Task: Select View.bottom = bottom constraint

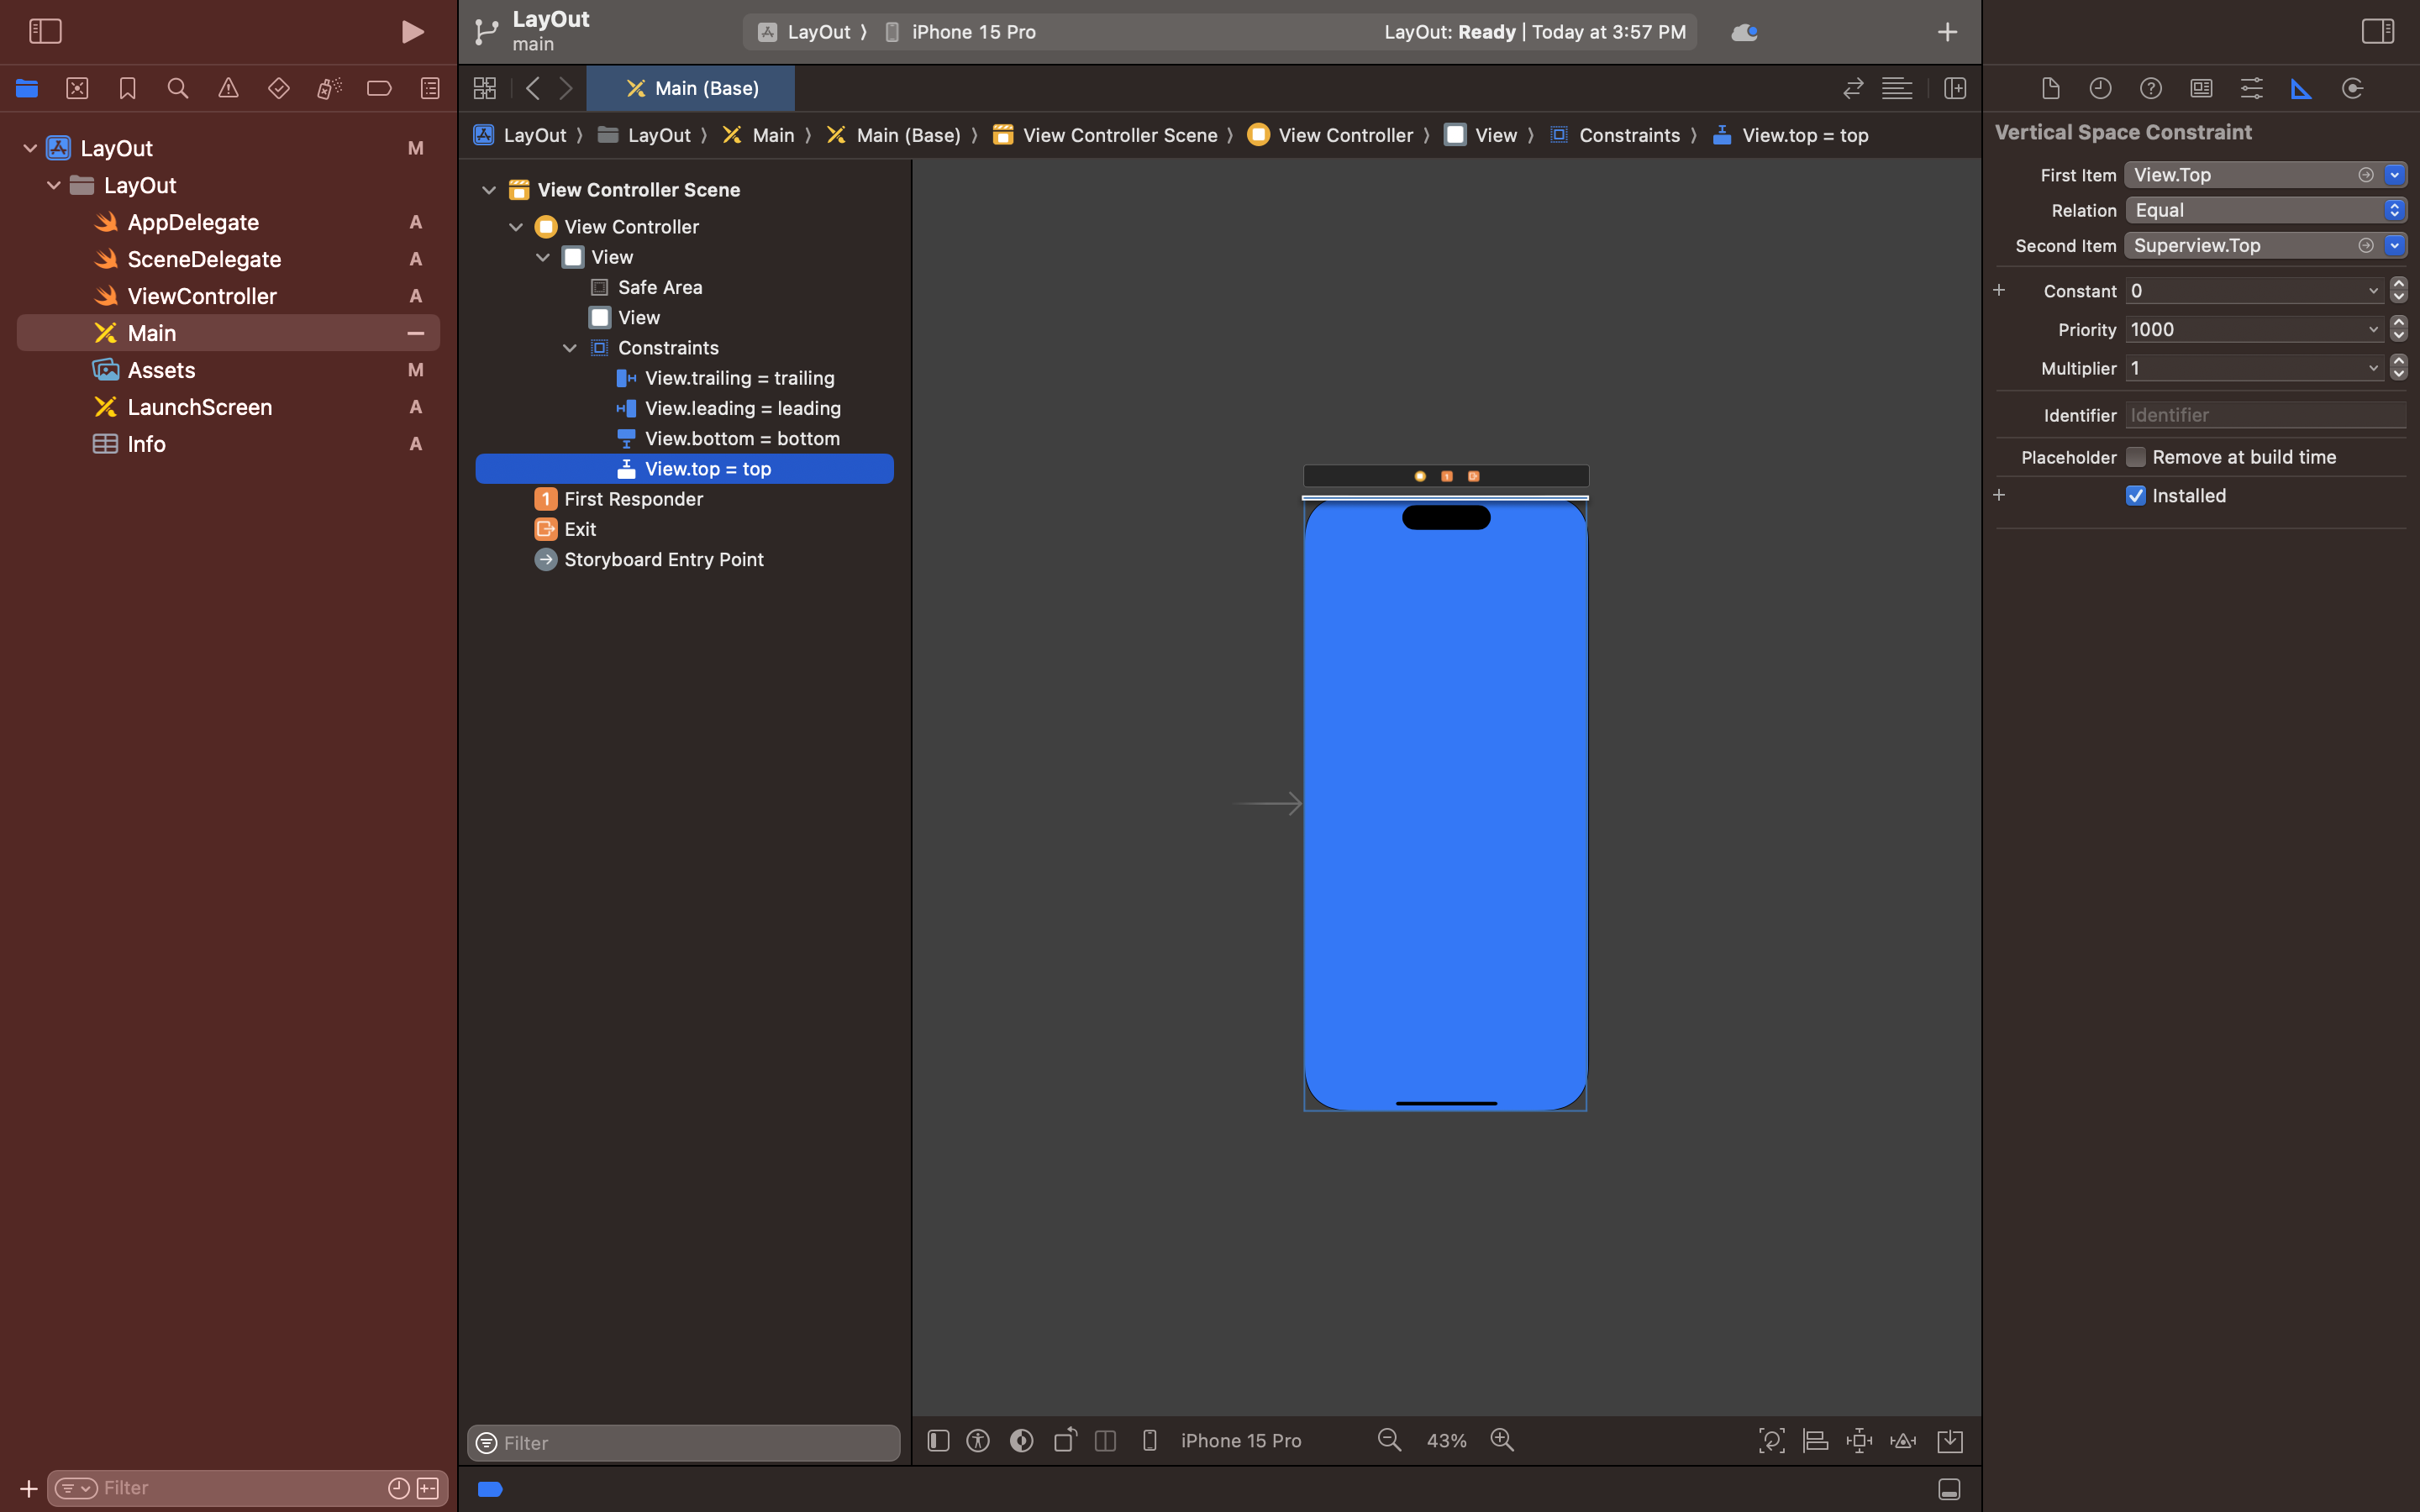Action: [x=741, y=439]
